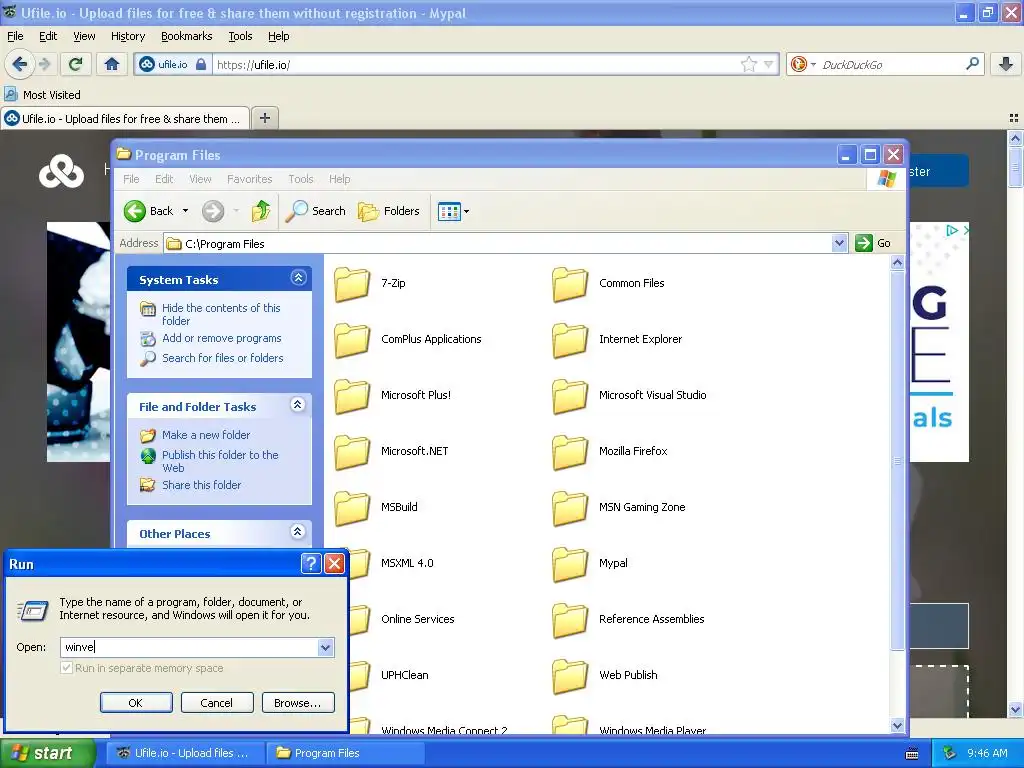Select the Internet Explorer folder
The image size is (1024, 768).
coord(617,340)
